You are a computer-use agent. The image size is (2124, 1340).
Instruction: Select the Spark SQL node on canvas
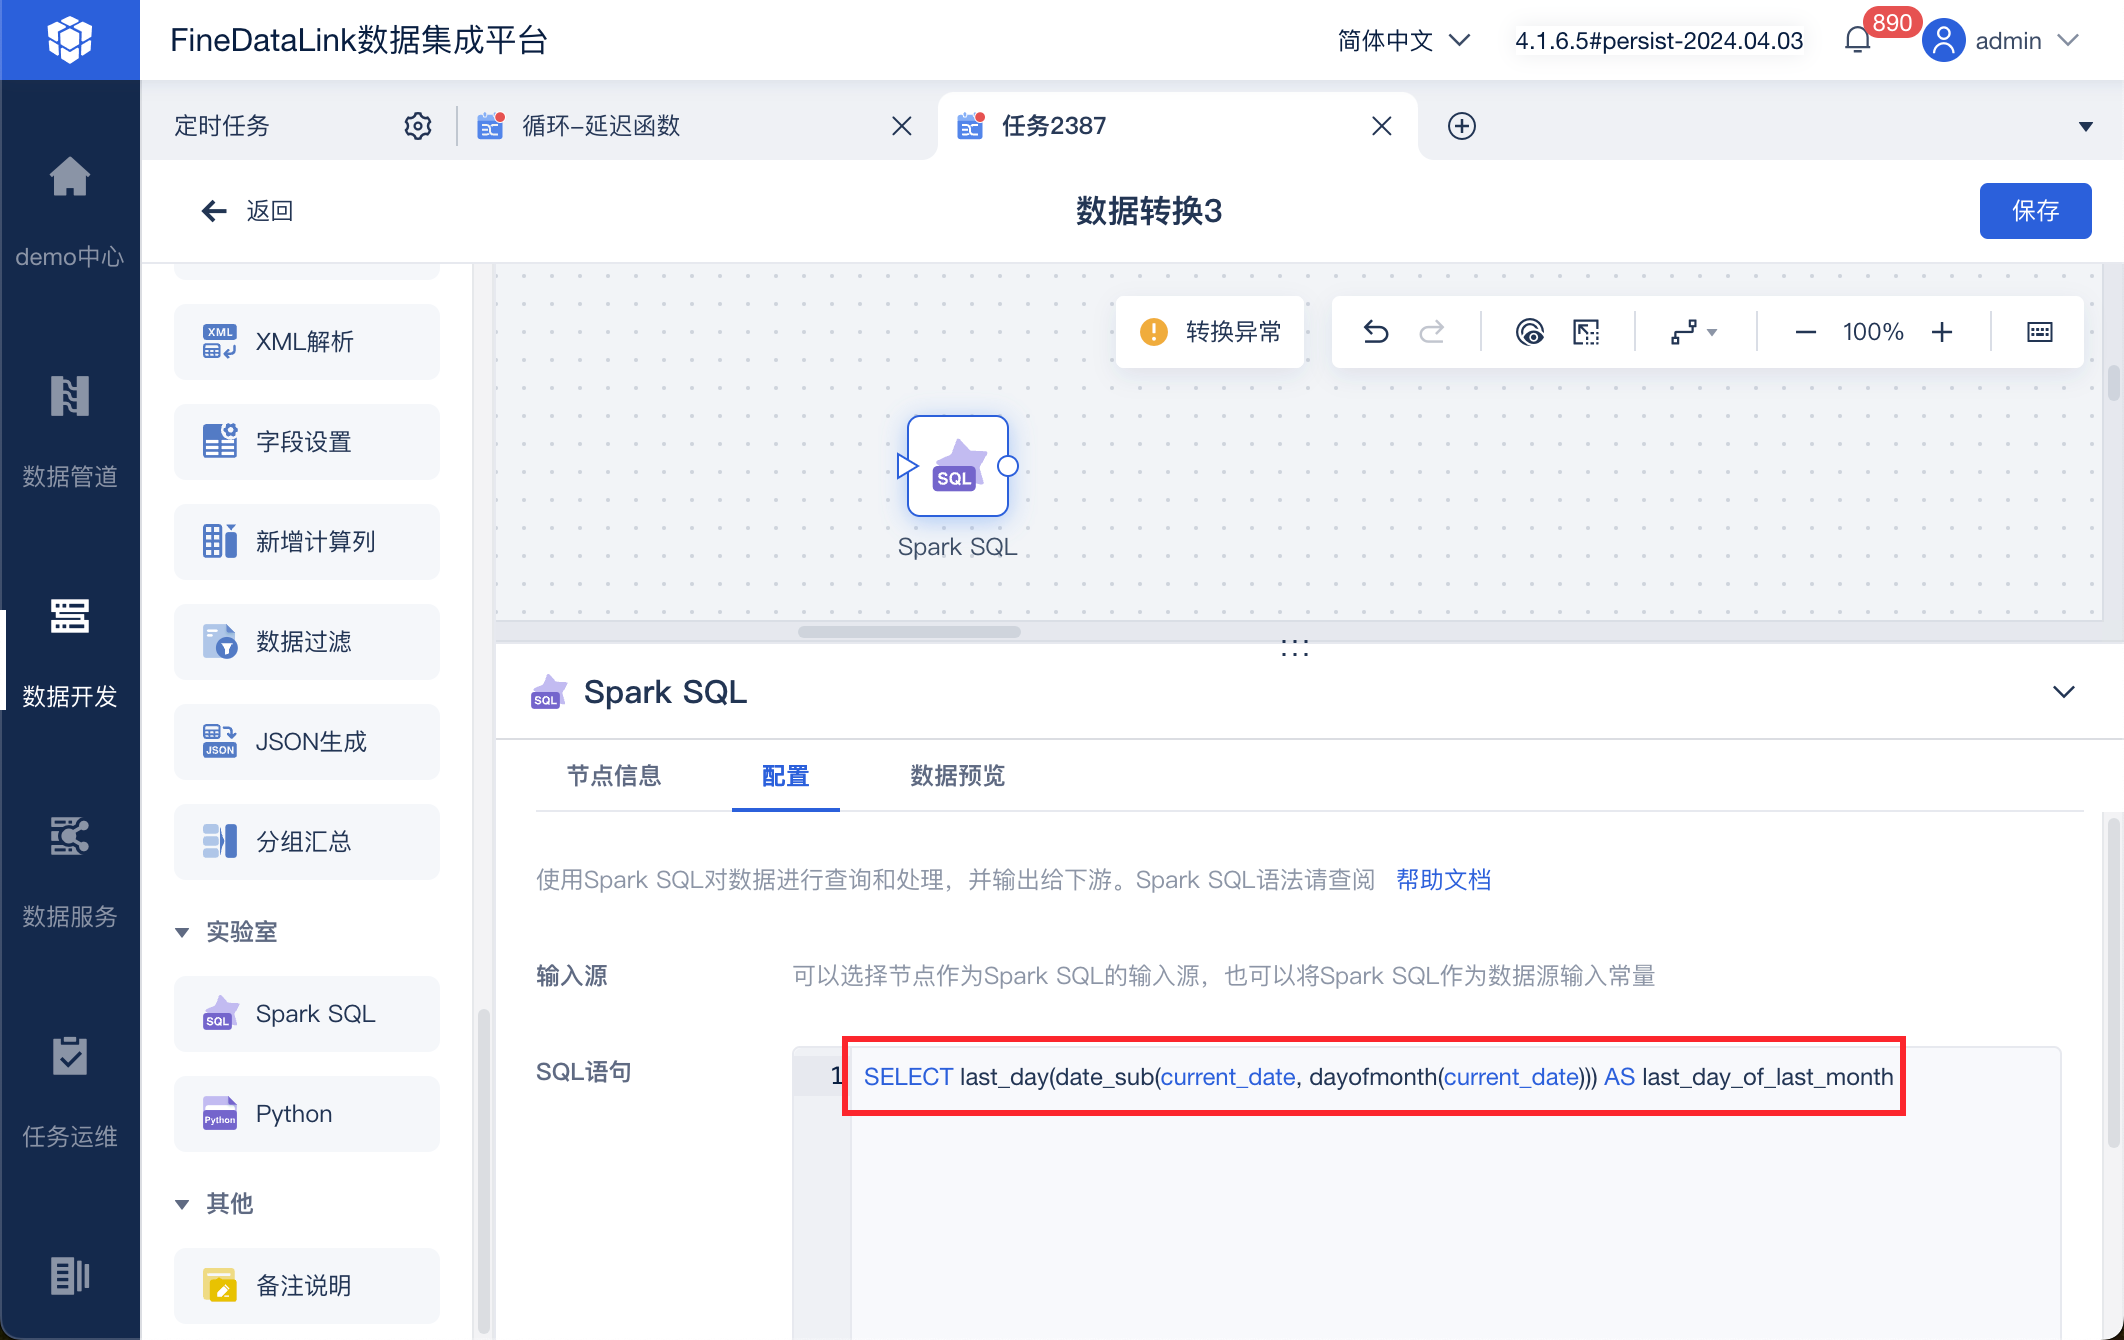957,466
